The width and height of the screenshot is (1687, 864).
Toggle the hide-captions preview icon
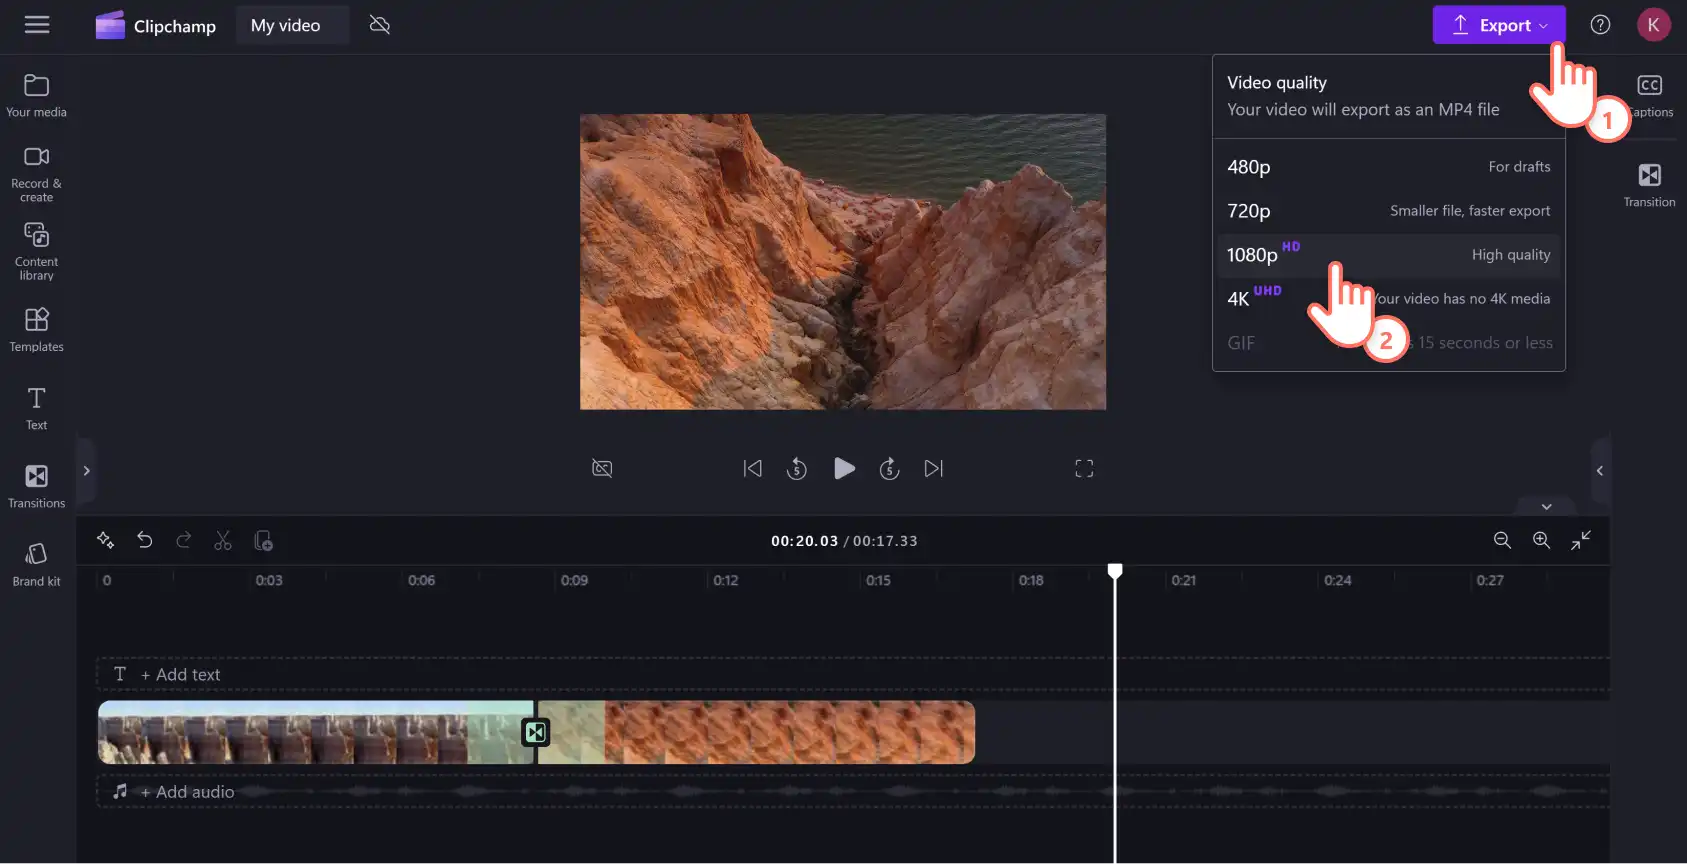pyautogui.click(x=602, y=468)
